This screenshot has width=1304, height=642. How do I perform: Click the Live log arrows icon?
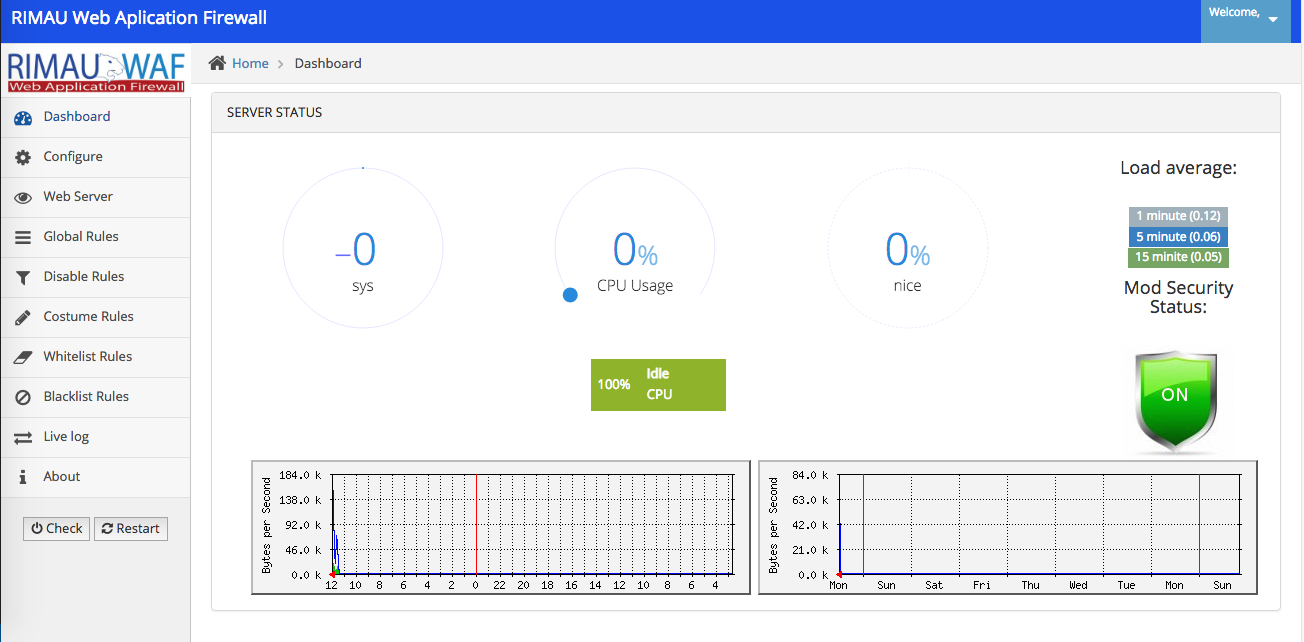23,438
